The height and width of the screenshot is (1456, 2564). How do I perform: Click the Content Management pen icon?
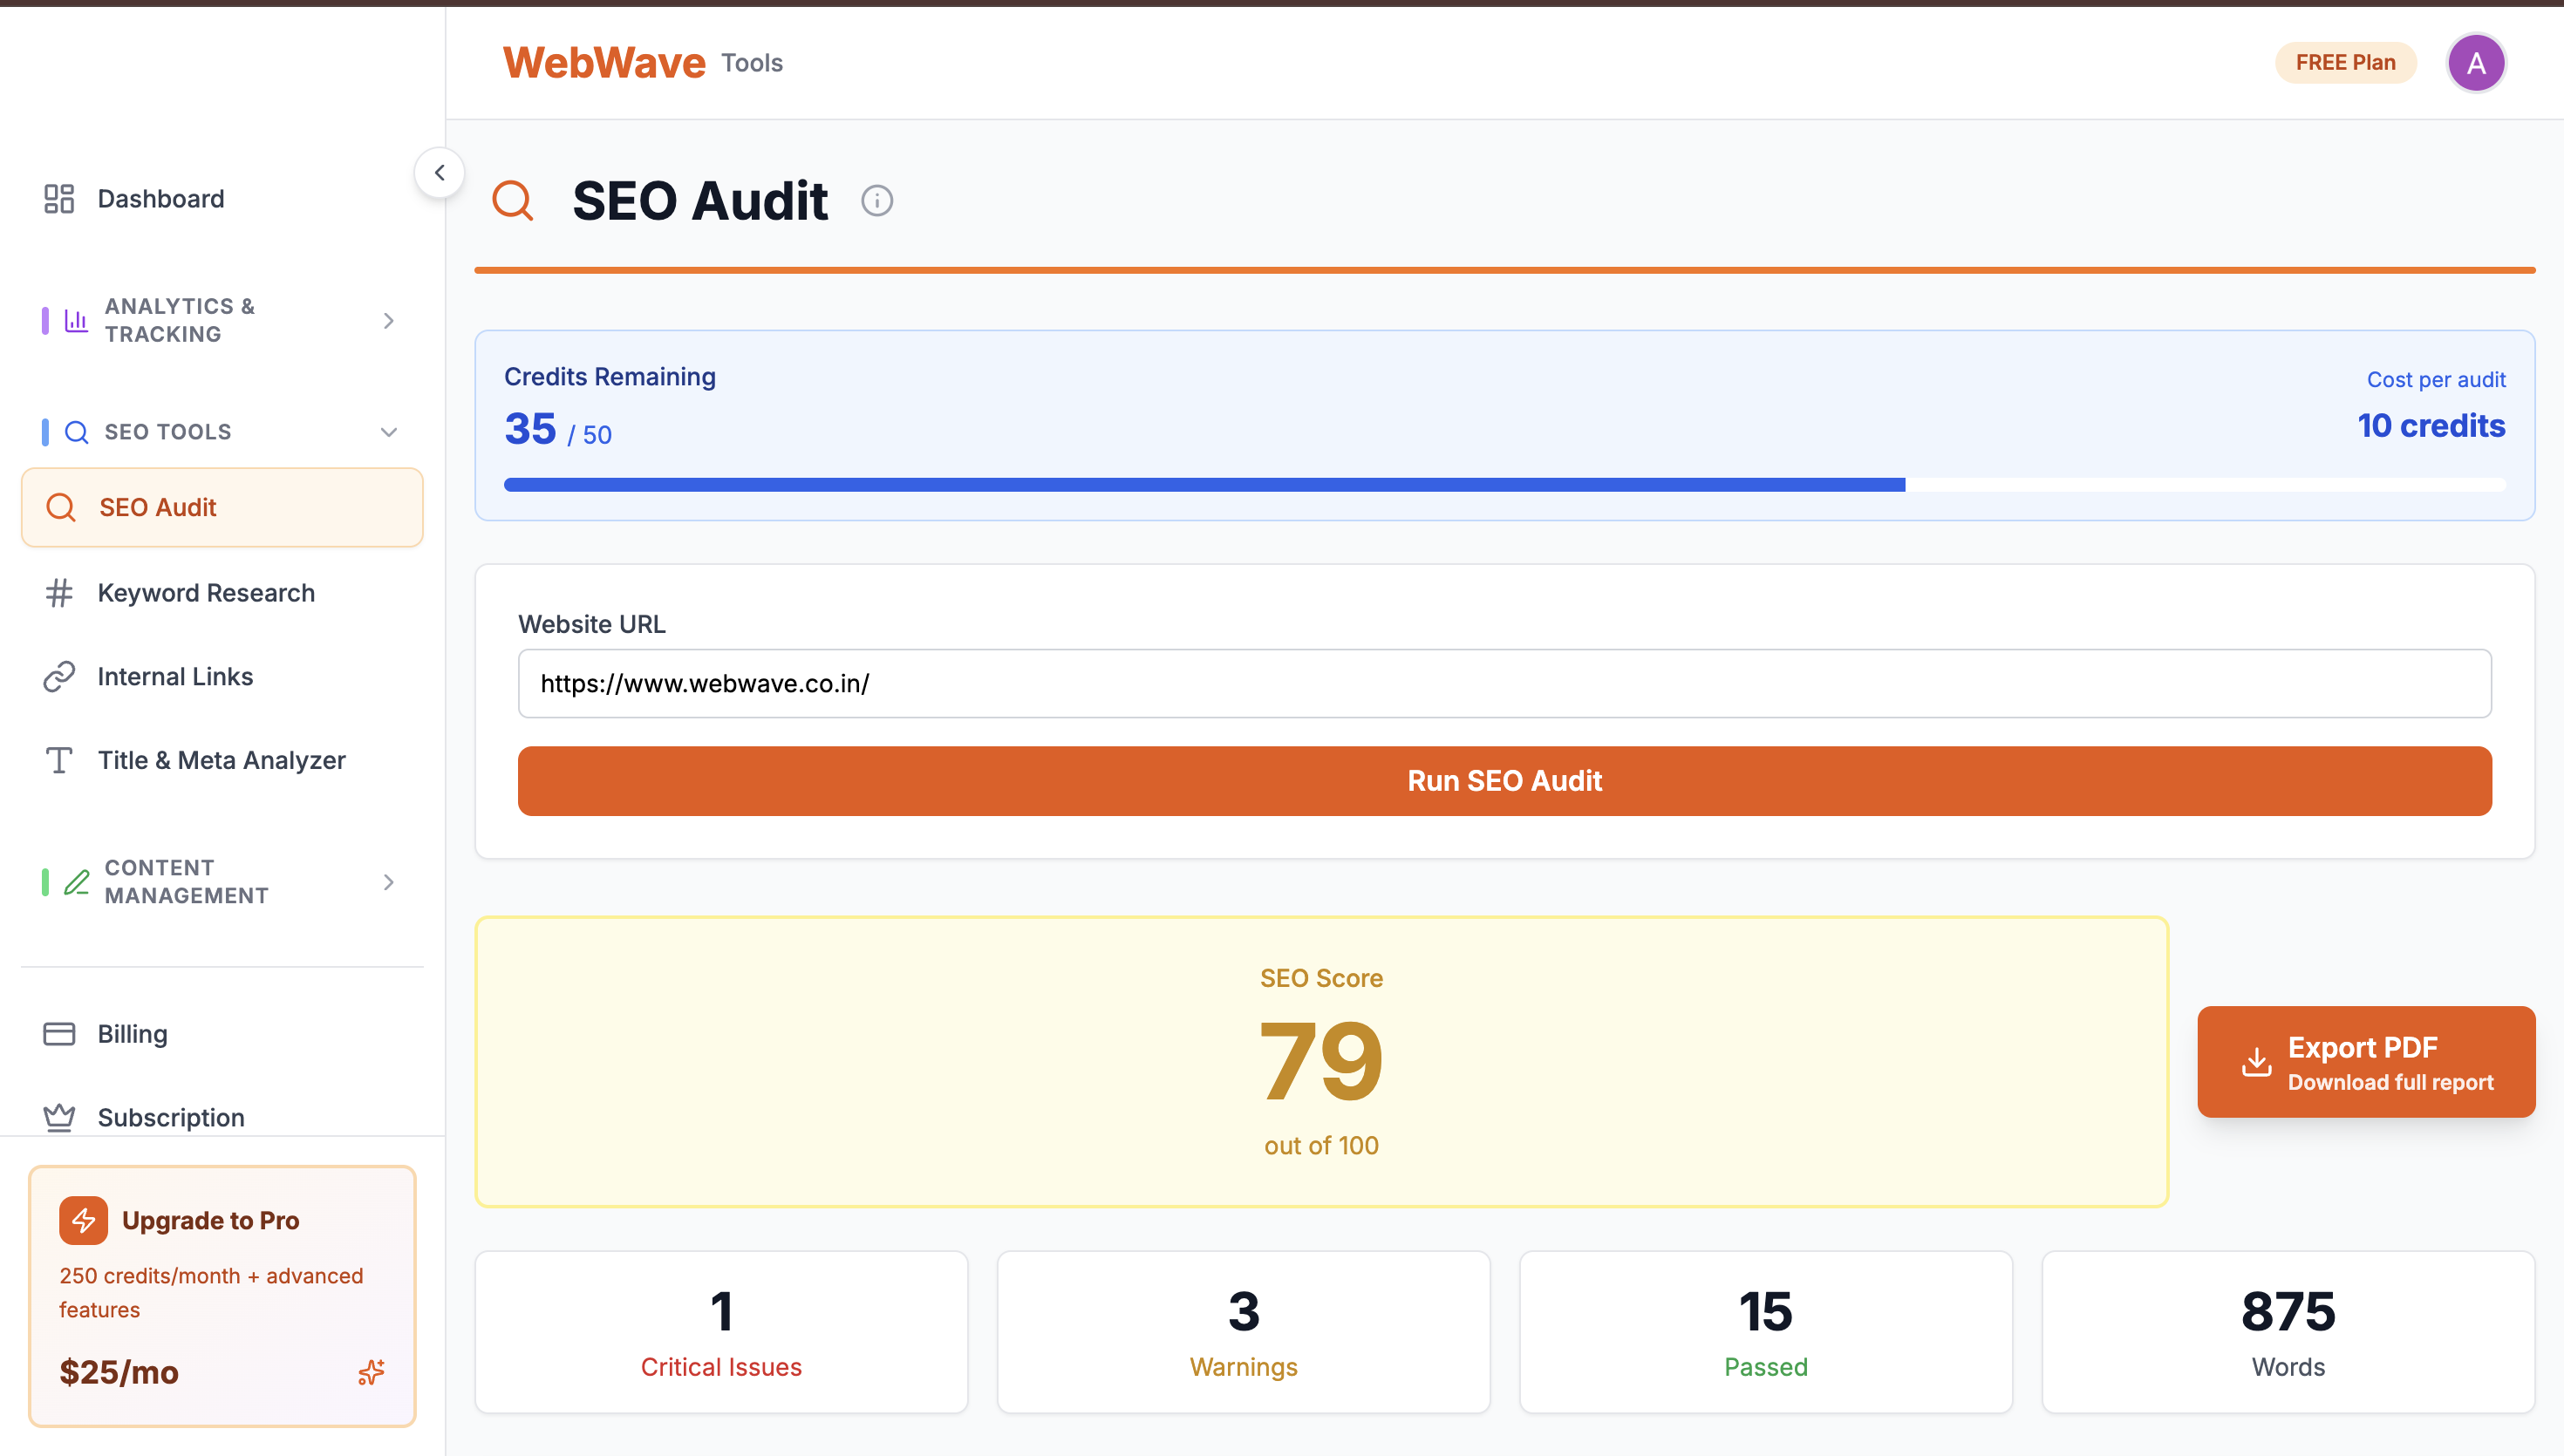click(76, 882)
